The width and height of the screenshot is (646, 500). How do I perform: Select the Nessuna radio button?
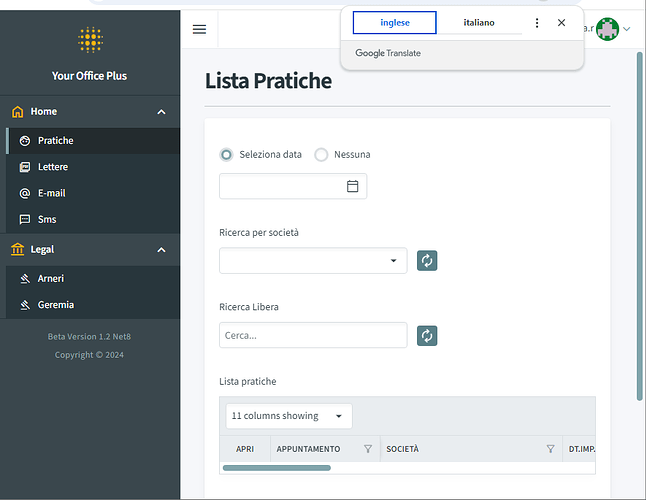coord(321,155)
